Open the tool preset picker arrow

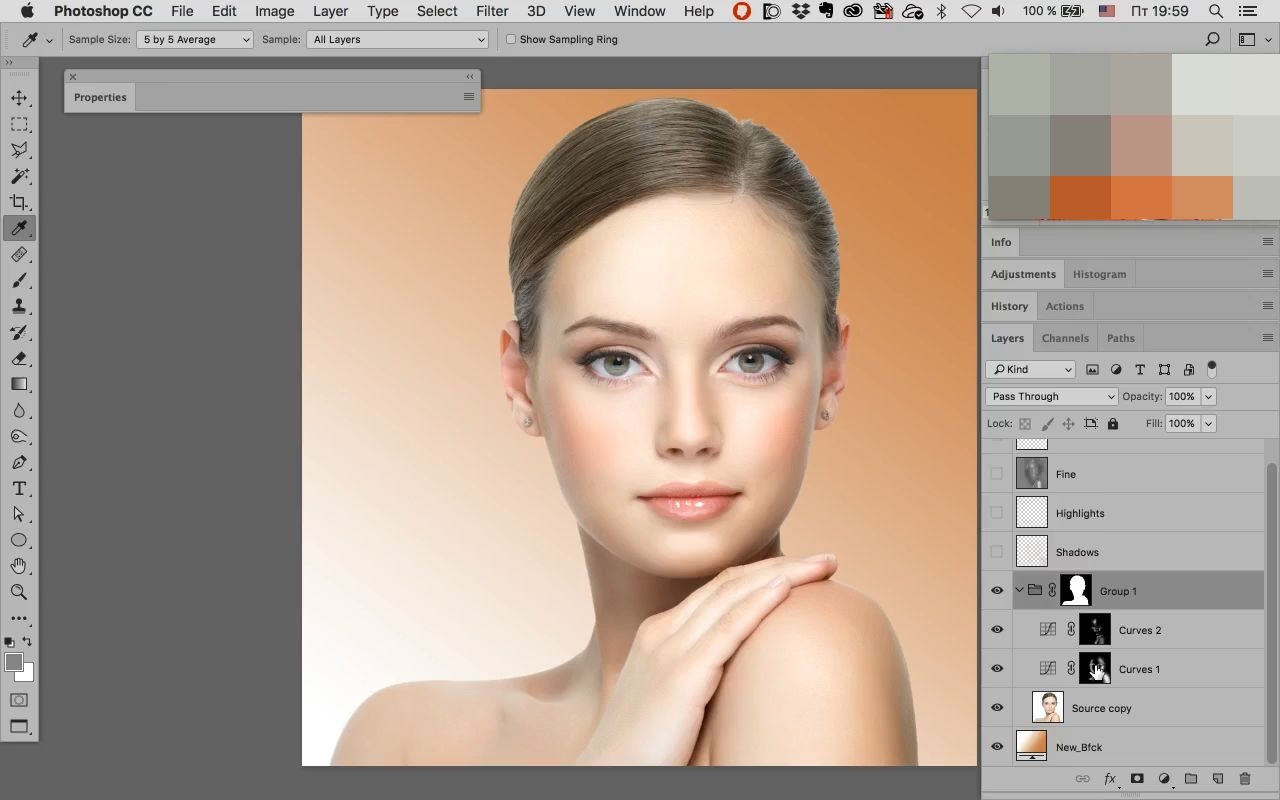click(x=49, y=40)
